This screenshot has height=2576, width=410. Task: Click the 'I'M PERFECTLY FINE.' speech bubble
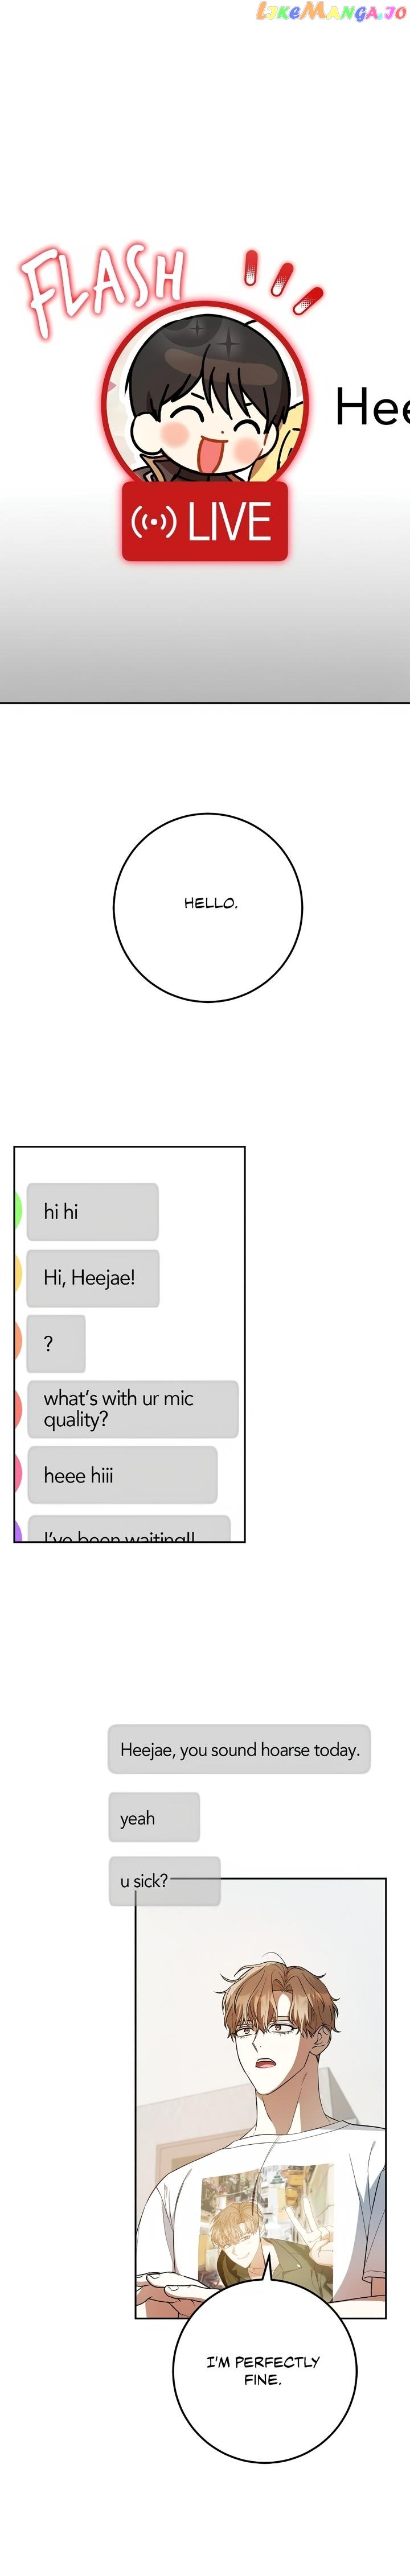pyautogui.click(x=264, y=2370)
